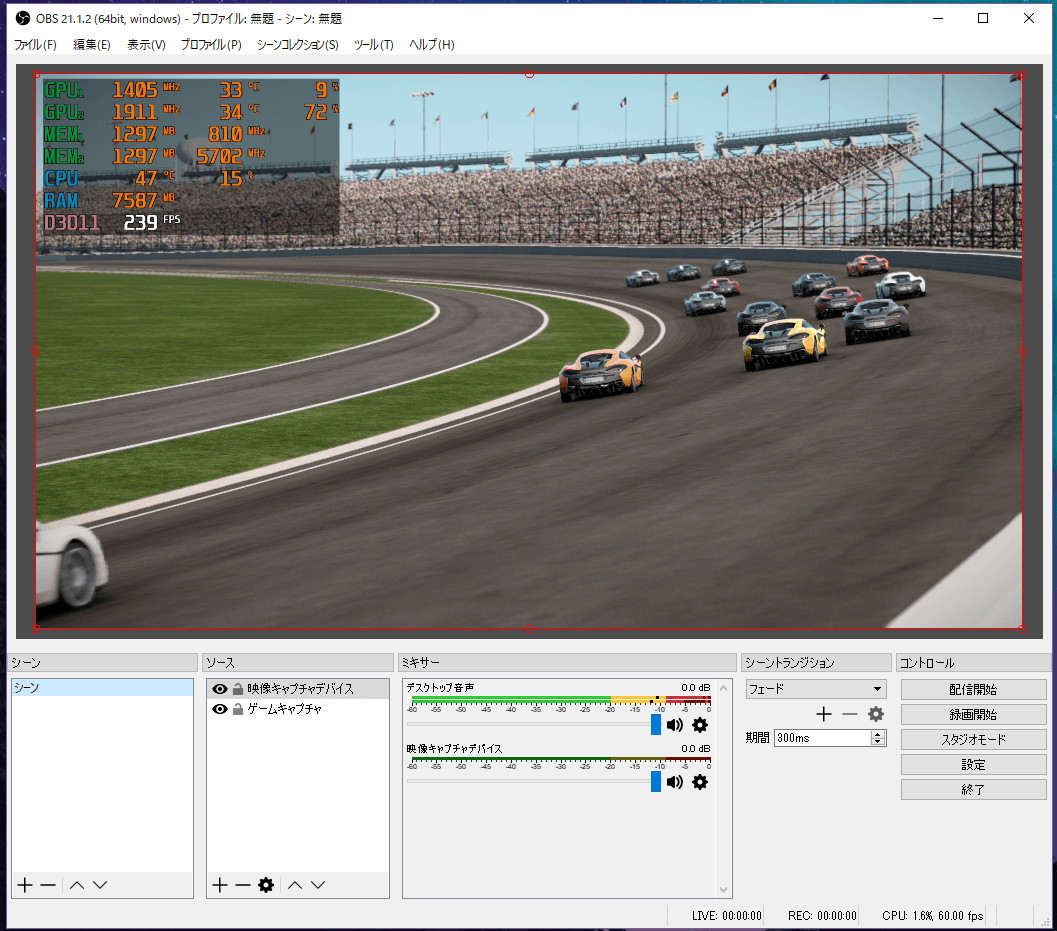The width and height of the screenshot is (1057, 931).
Task: Add a new scene with plus icon
Action: point(25,884)
